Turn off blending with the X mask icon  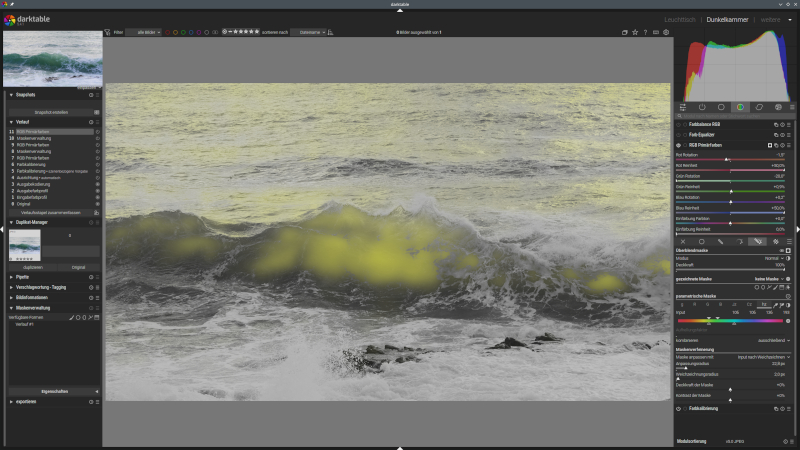(683, 241)
